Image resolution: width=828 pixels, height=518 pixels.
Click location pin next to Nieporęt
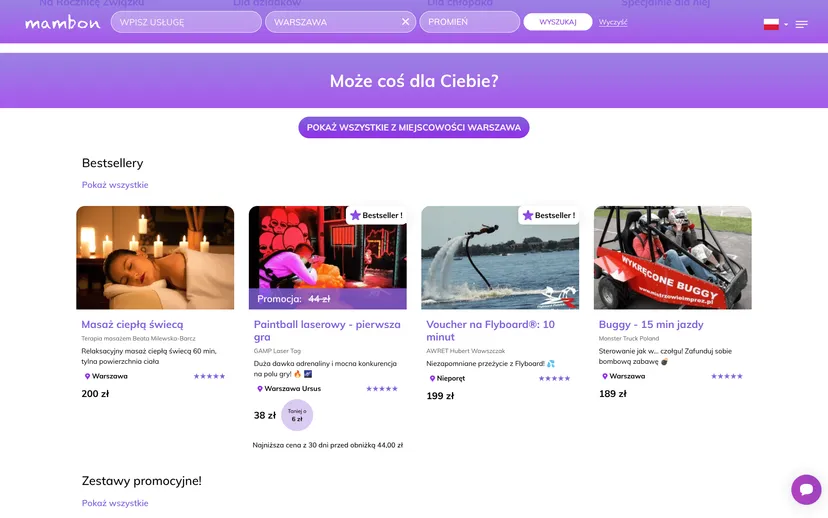pyautogui.click(x=432, y=379)
